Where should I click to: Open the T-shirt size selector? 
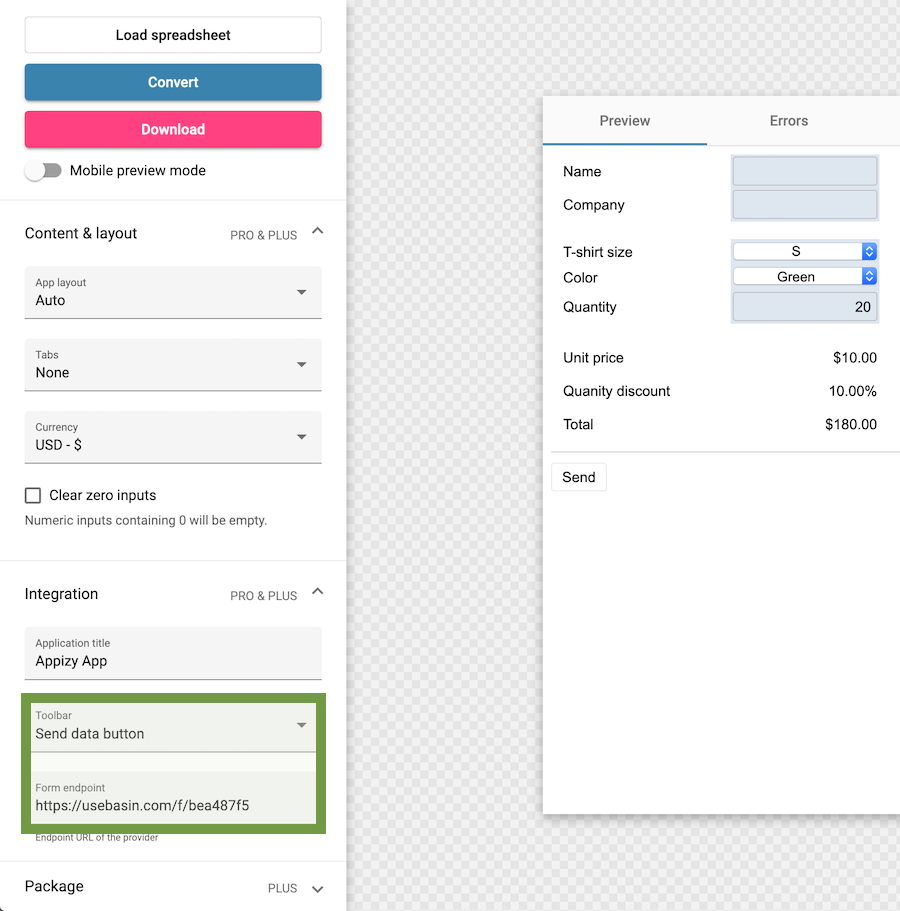click(x=805, y=251)
